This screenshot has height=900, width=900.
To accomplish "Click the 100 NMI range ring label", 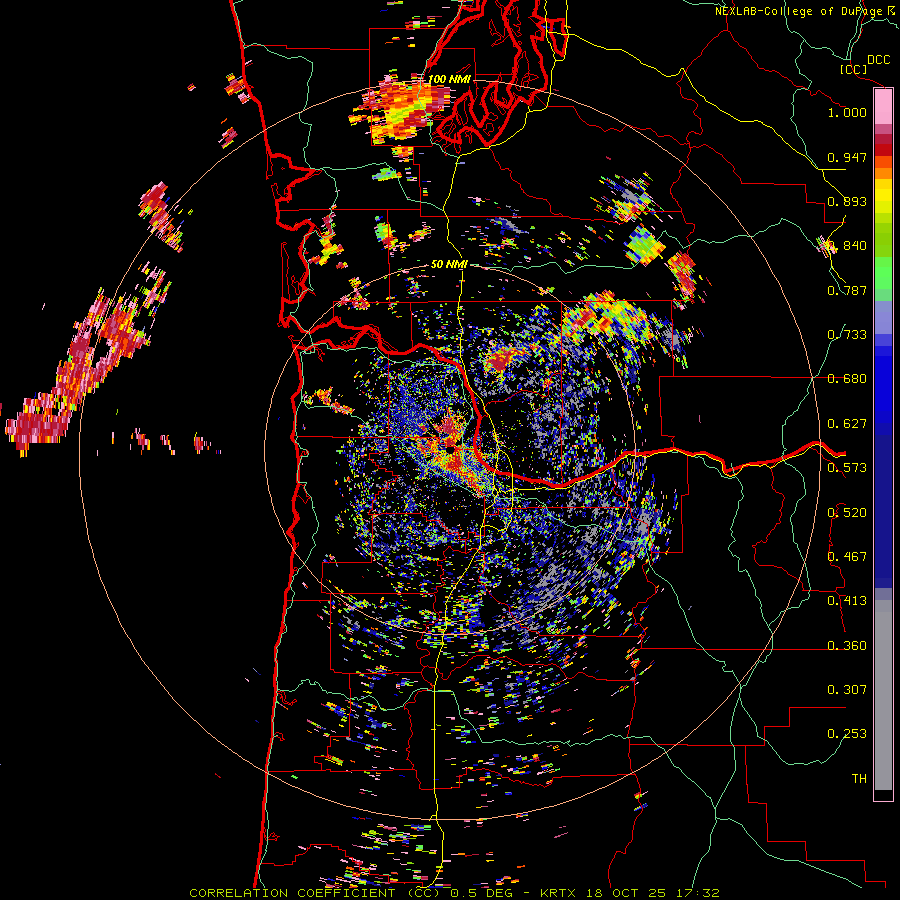I will pyautogui.click(x=449, y=79).
